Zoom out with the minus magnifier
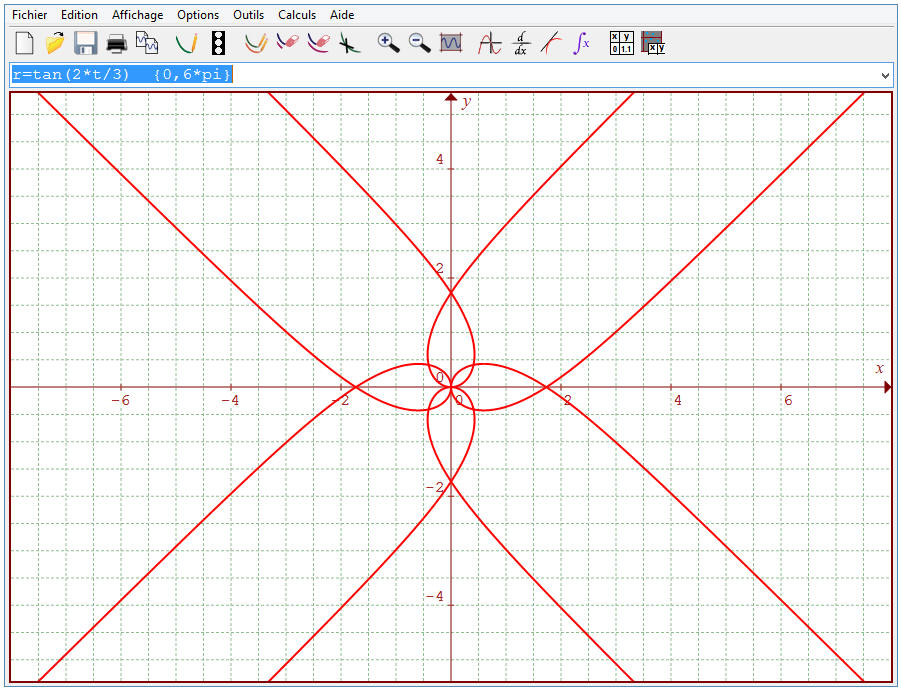 pyautogui.click(x=419, y=43)
